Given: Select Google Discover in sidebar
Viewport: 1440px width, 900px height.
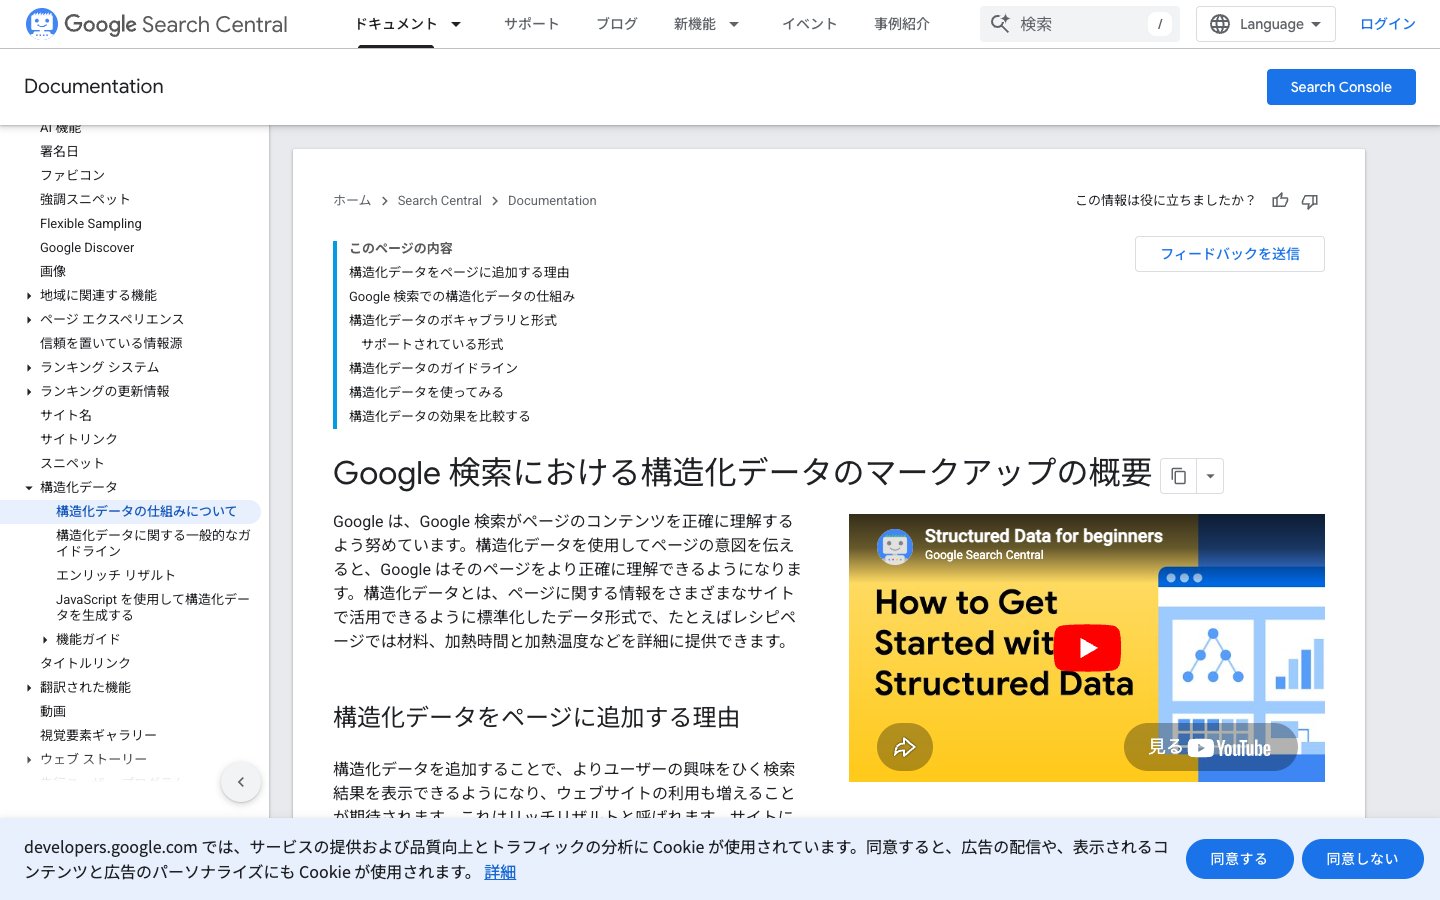Looking at the screenshot, I should [87, 247].
